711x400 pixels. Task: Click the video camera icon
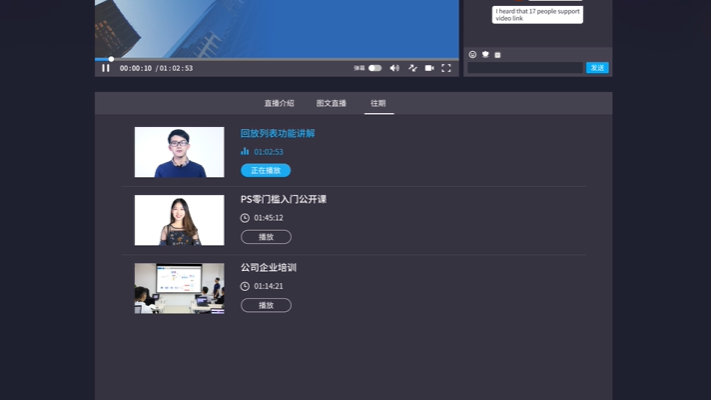coord(429,68)
